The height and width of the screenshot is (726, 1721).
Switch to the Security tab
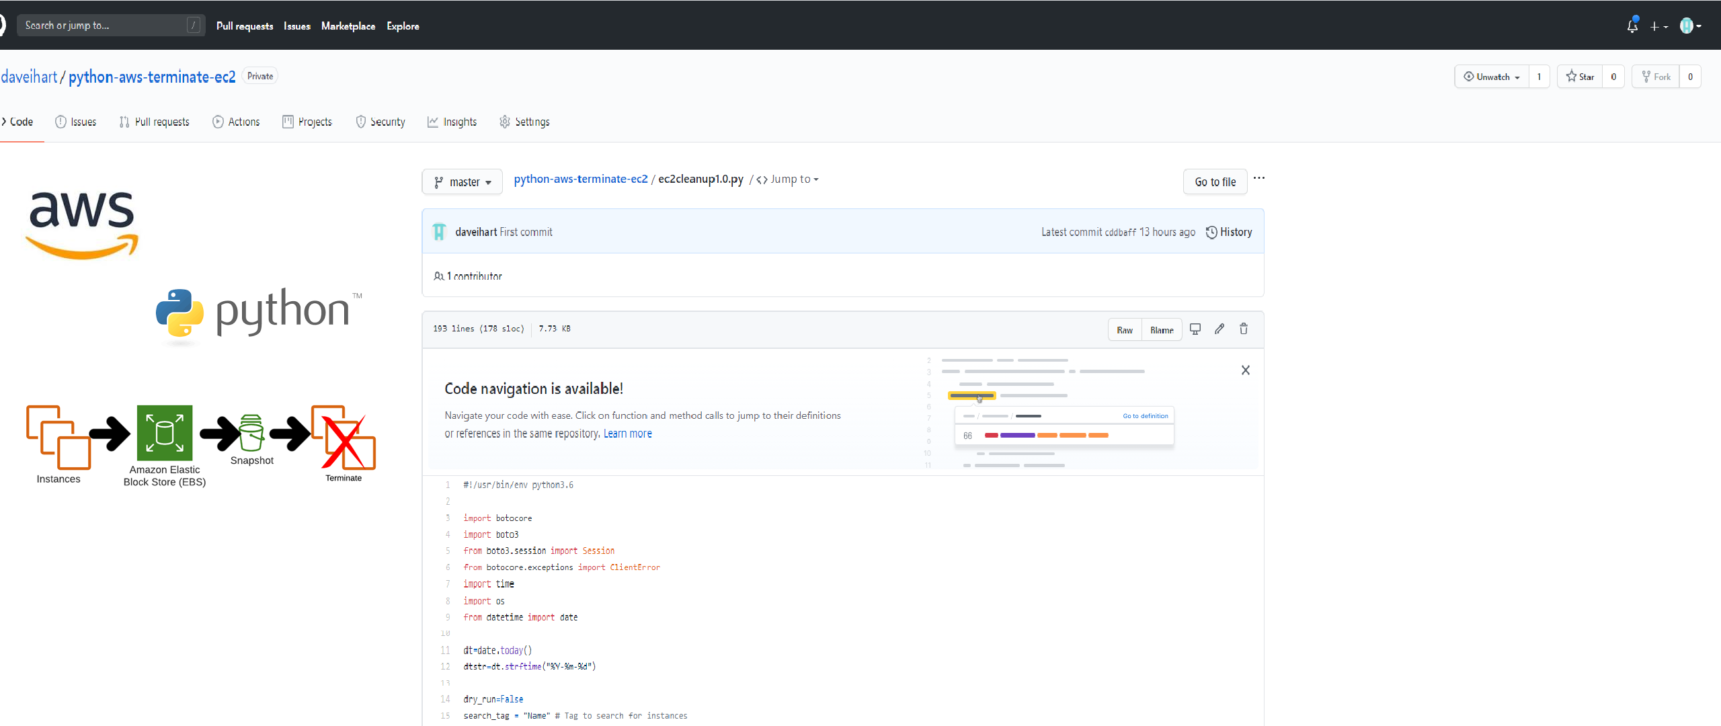tap(380, 122)
